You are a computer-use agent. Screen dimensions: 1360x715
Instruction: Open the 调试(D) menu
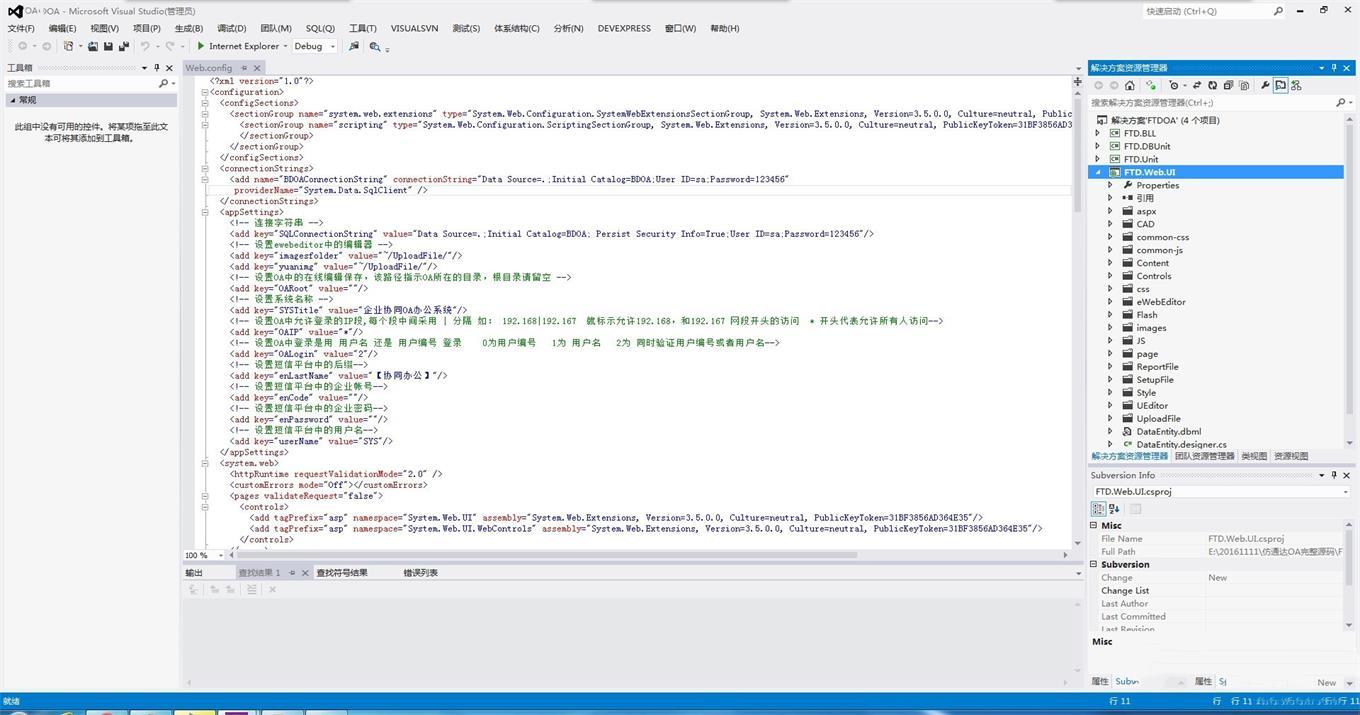point(231,28)
